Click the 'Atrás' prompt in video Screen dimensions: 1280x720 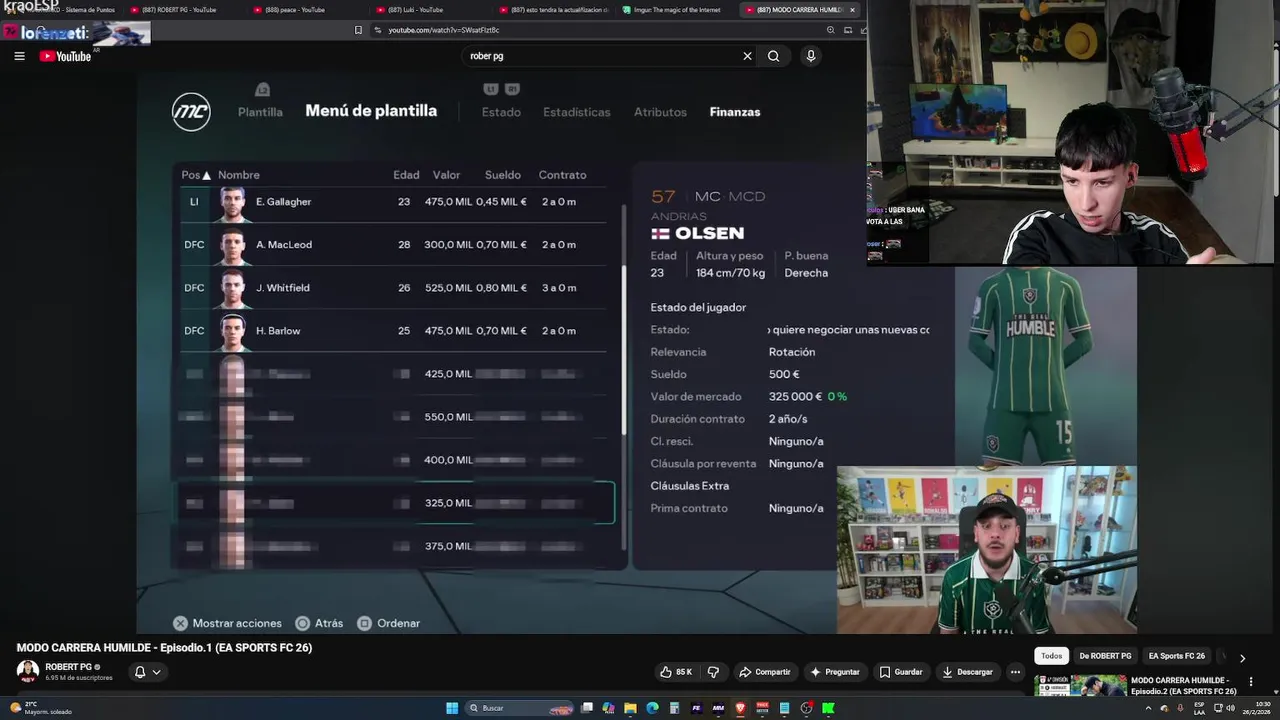click(x=319, y=623)
